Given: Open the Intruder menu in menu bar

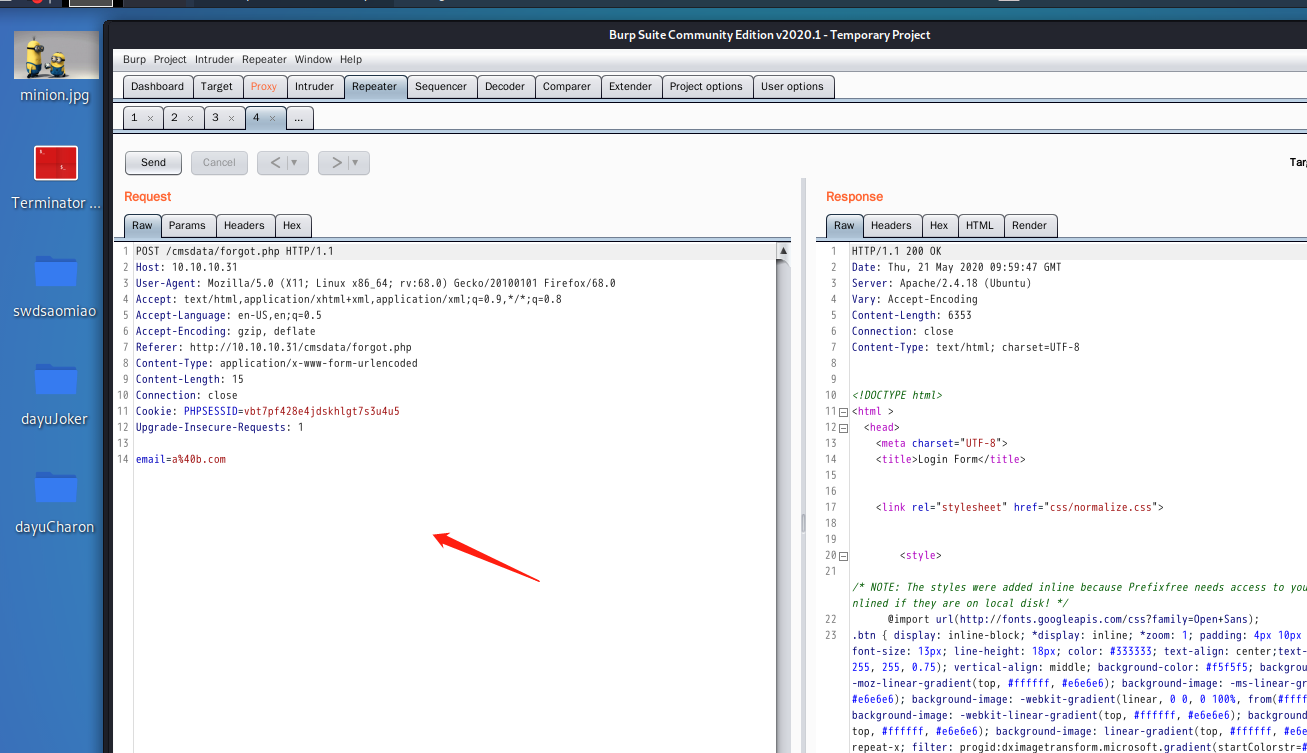Looking at the screenshot, I should click(x=214, y=59).
